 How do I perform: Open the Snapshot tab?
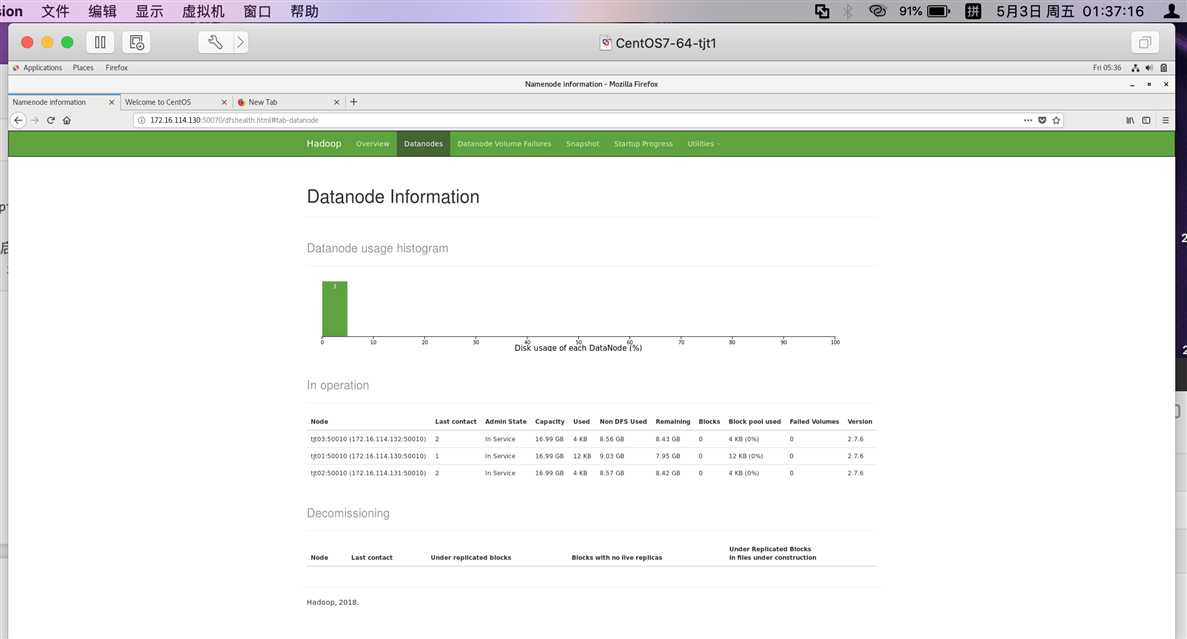582,144
